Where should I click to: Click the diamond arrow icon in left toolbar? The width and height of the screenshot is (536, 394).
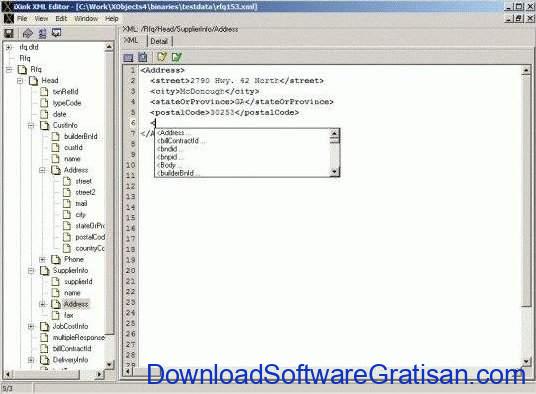point(27,33)
